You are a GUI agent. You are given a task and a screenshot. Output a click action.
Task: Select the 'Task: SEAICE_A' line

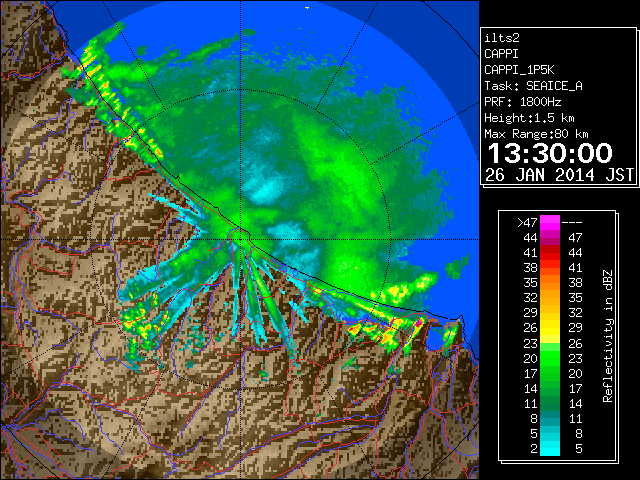coord(533,86)
